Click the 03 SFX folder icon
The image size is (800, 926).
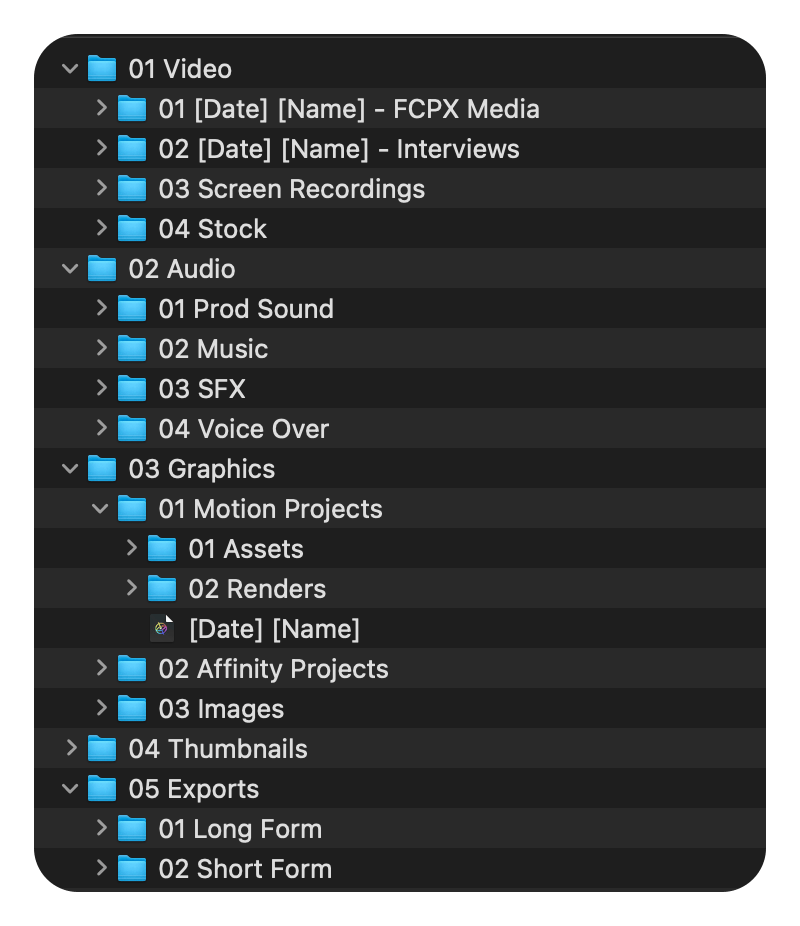pyautogui.click(x=132, y=389)
